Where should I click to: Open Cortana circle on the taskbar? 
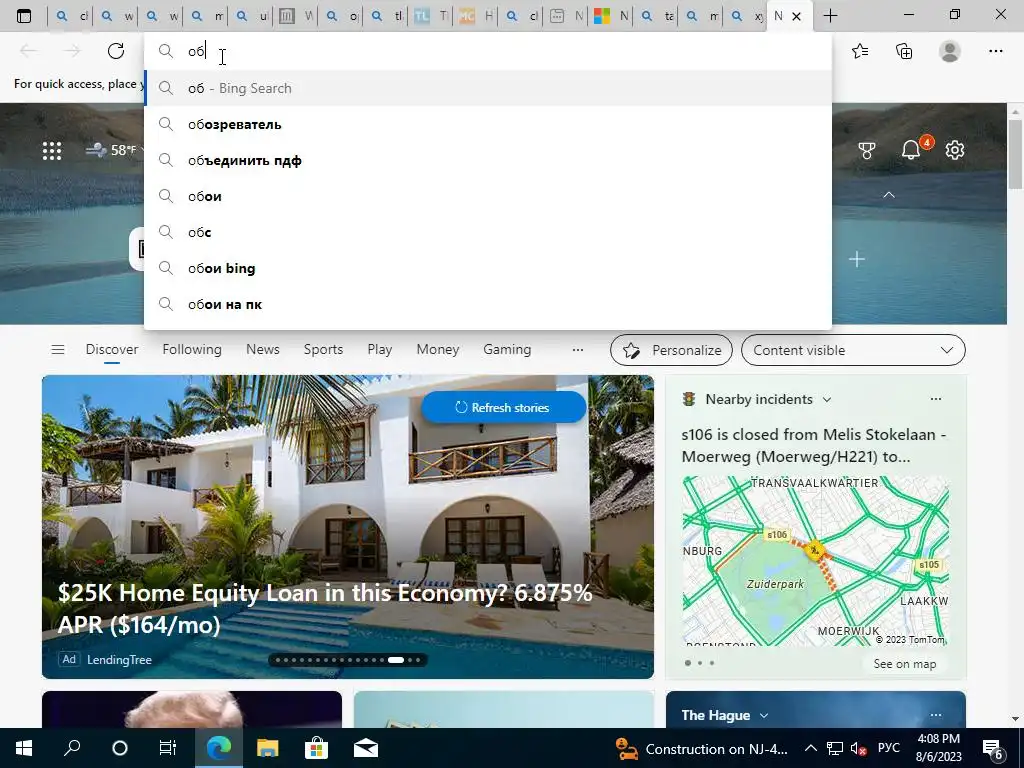click(x=120, y=748)
